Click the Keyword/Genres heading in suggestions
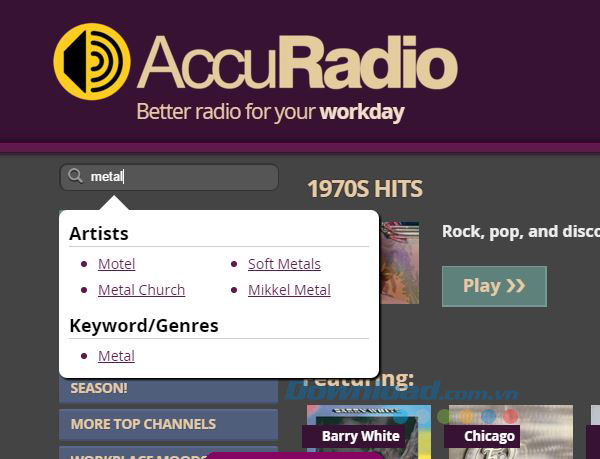Viewport: 600px width, 459px height. [144, 326]
